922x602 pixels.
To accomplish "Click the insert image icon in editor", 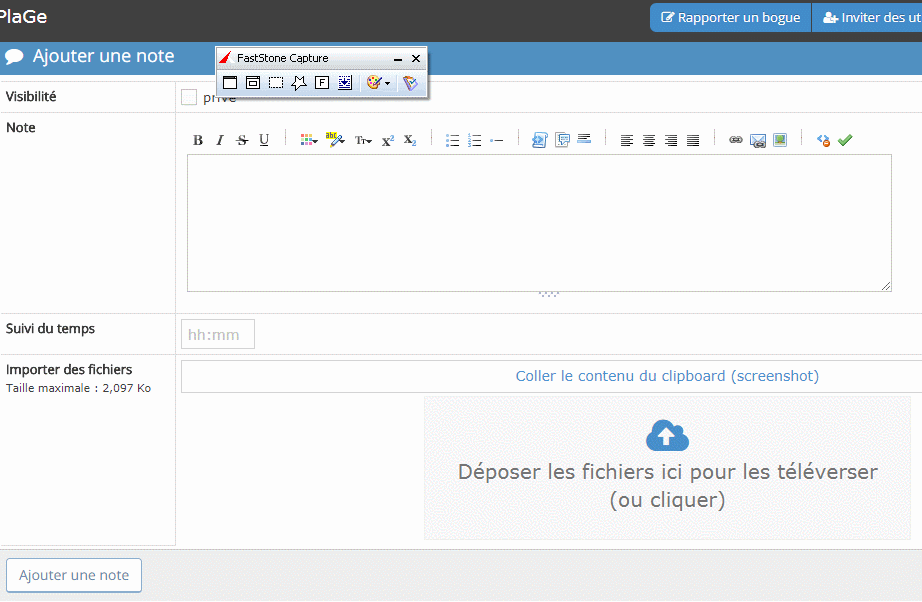I will (x=780, y=140).
